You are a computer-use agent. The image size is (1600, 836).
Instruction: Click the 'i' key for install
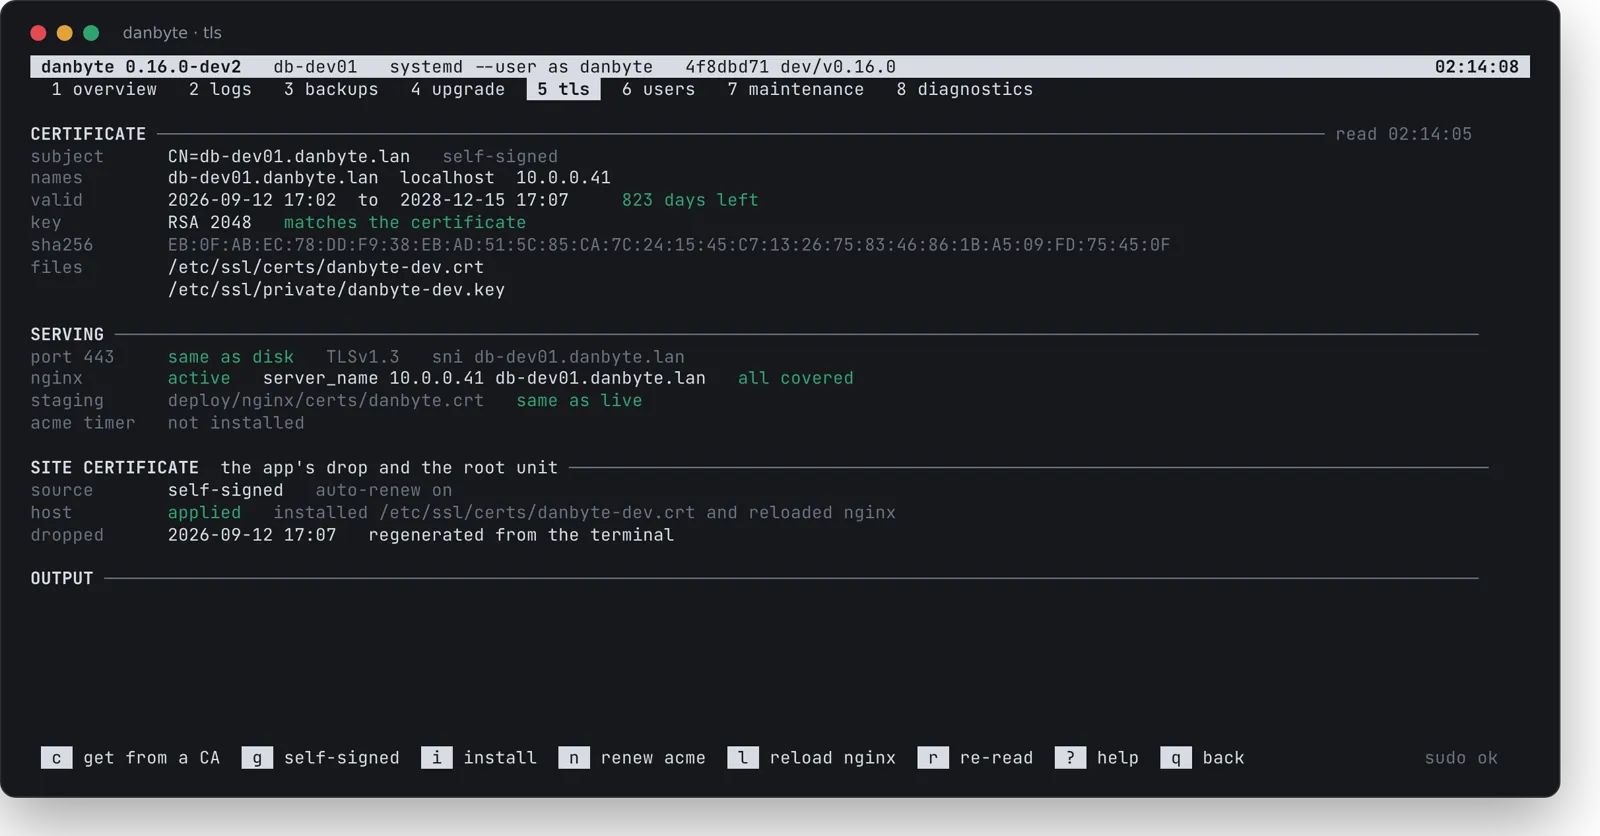[x=436, y=758]
